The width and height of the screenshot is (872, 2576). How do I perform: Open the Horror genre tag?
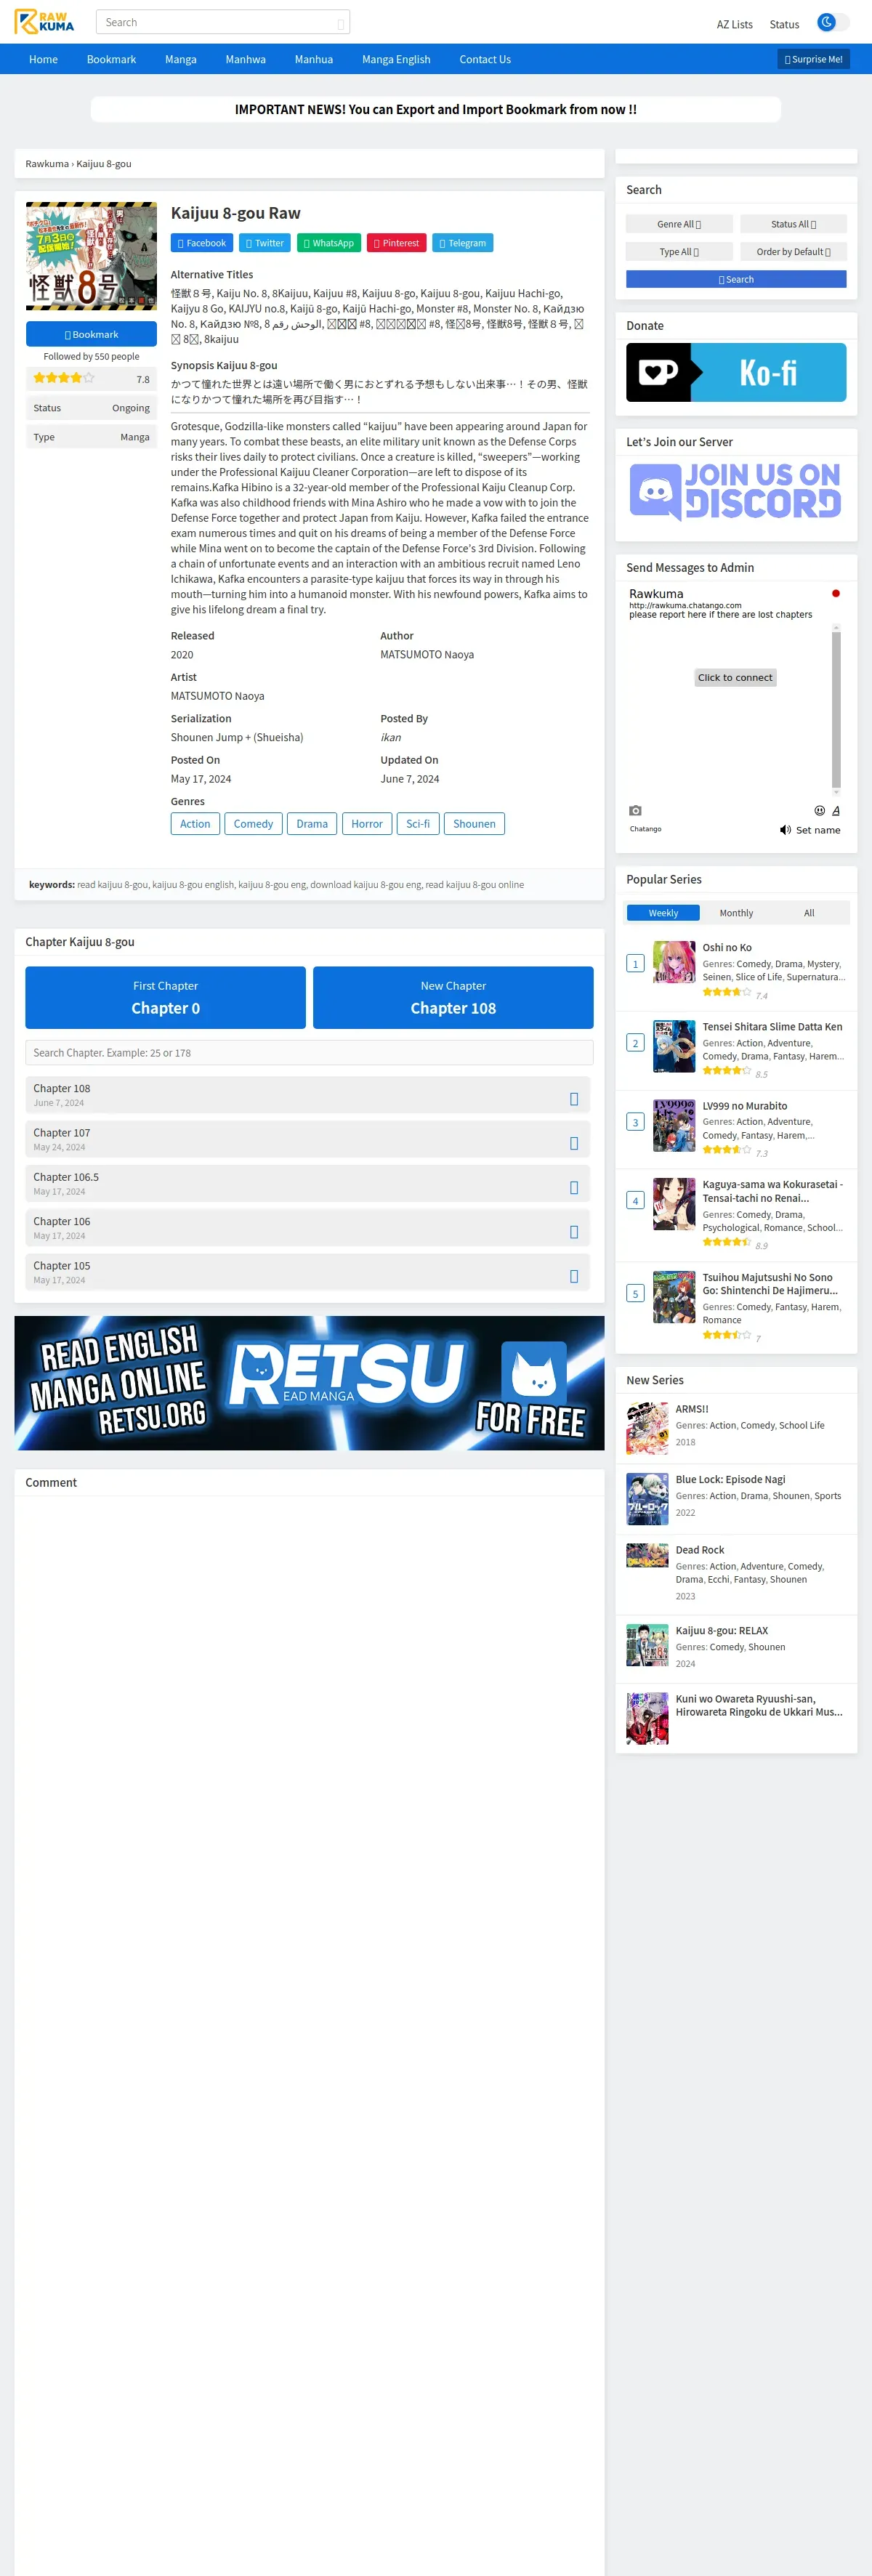(367, 823)
